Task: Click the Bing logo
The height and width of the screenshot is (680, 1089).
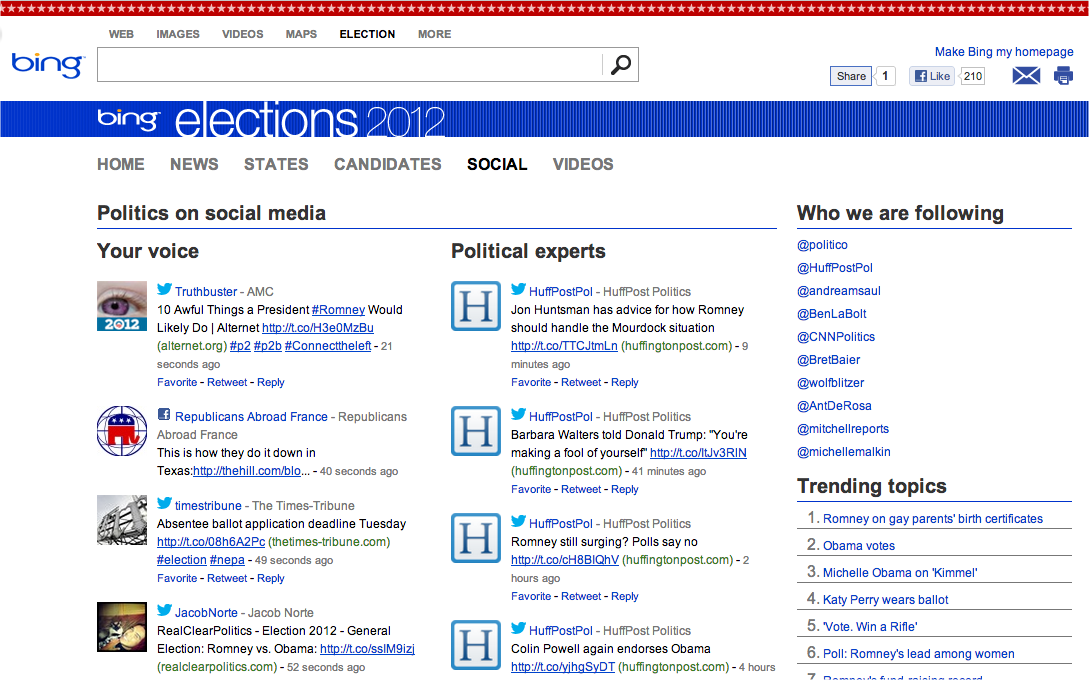Action: tap(43, 64)
